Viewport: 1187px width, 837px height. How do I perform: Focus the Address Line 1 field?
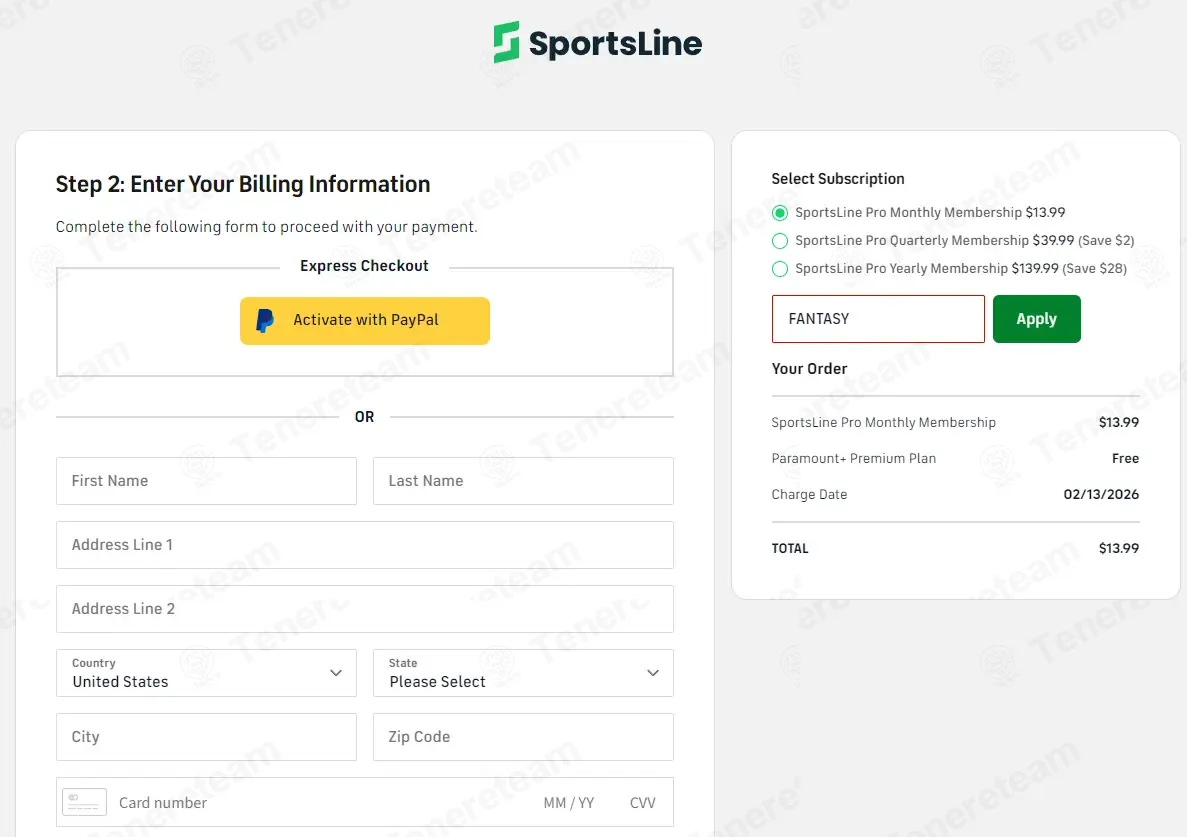pyautogui.click(x=365, y=545)
